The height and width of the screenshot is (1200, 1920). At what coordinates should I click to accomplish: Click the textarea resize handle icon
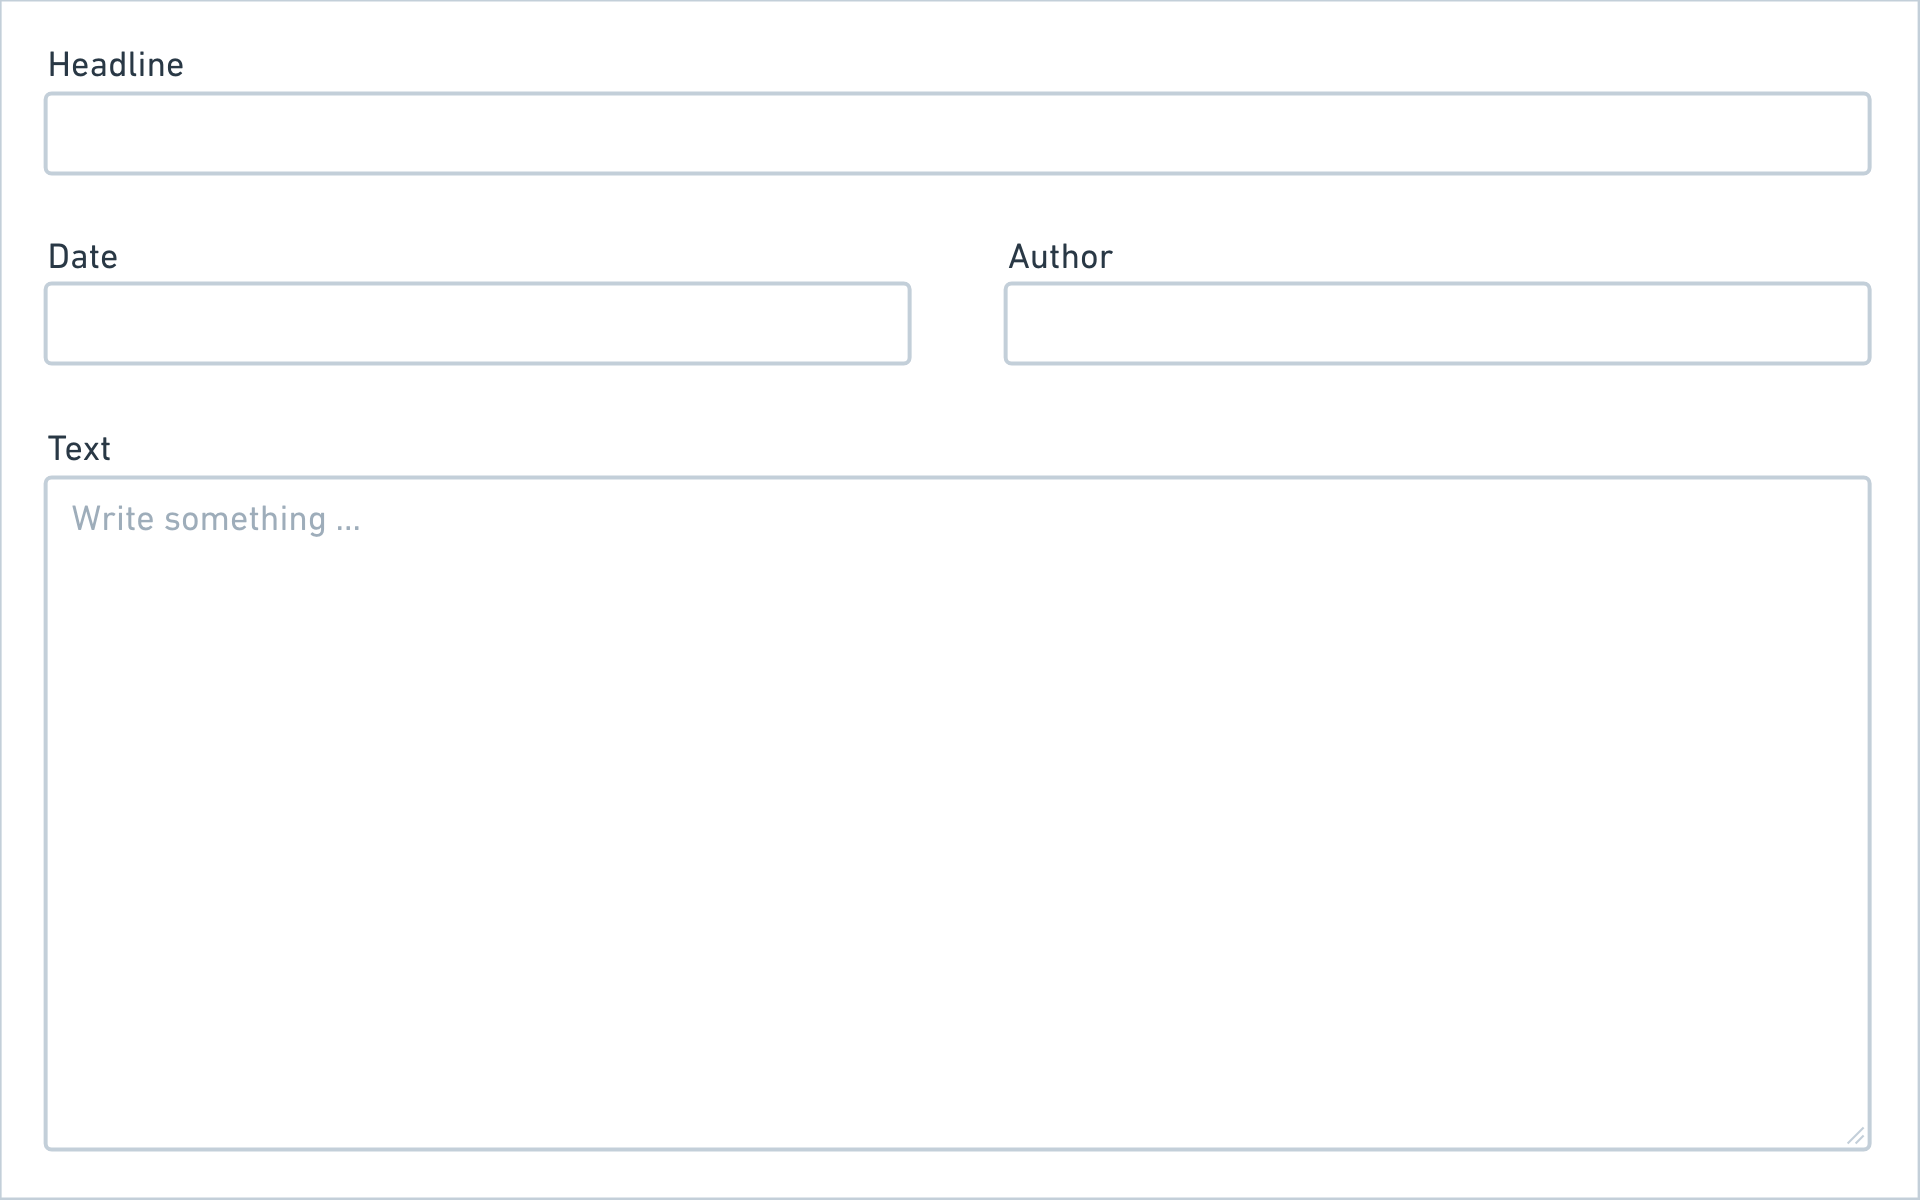pyautogui.click(x=1855, y=1135)
